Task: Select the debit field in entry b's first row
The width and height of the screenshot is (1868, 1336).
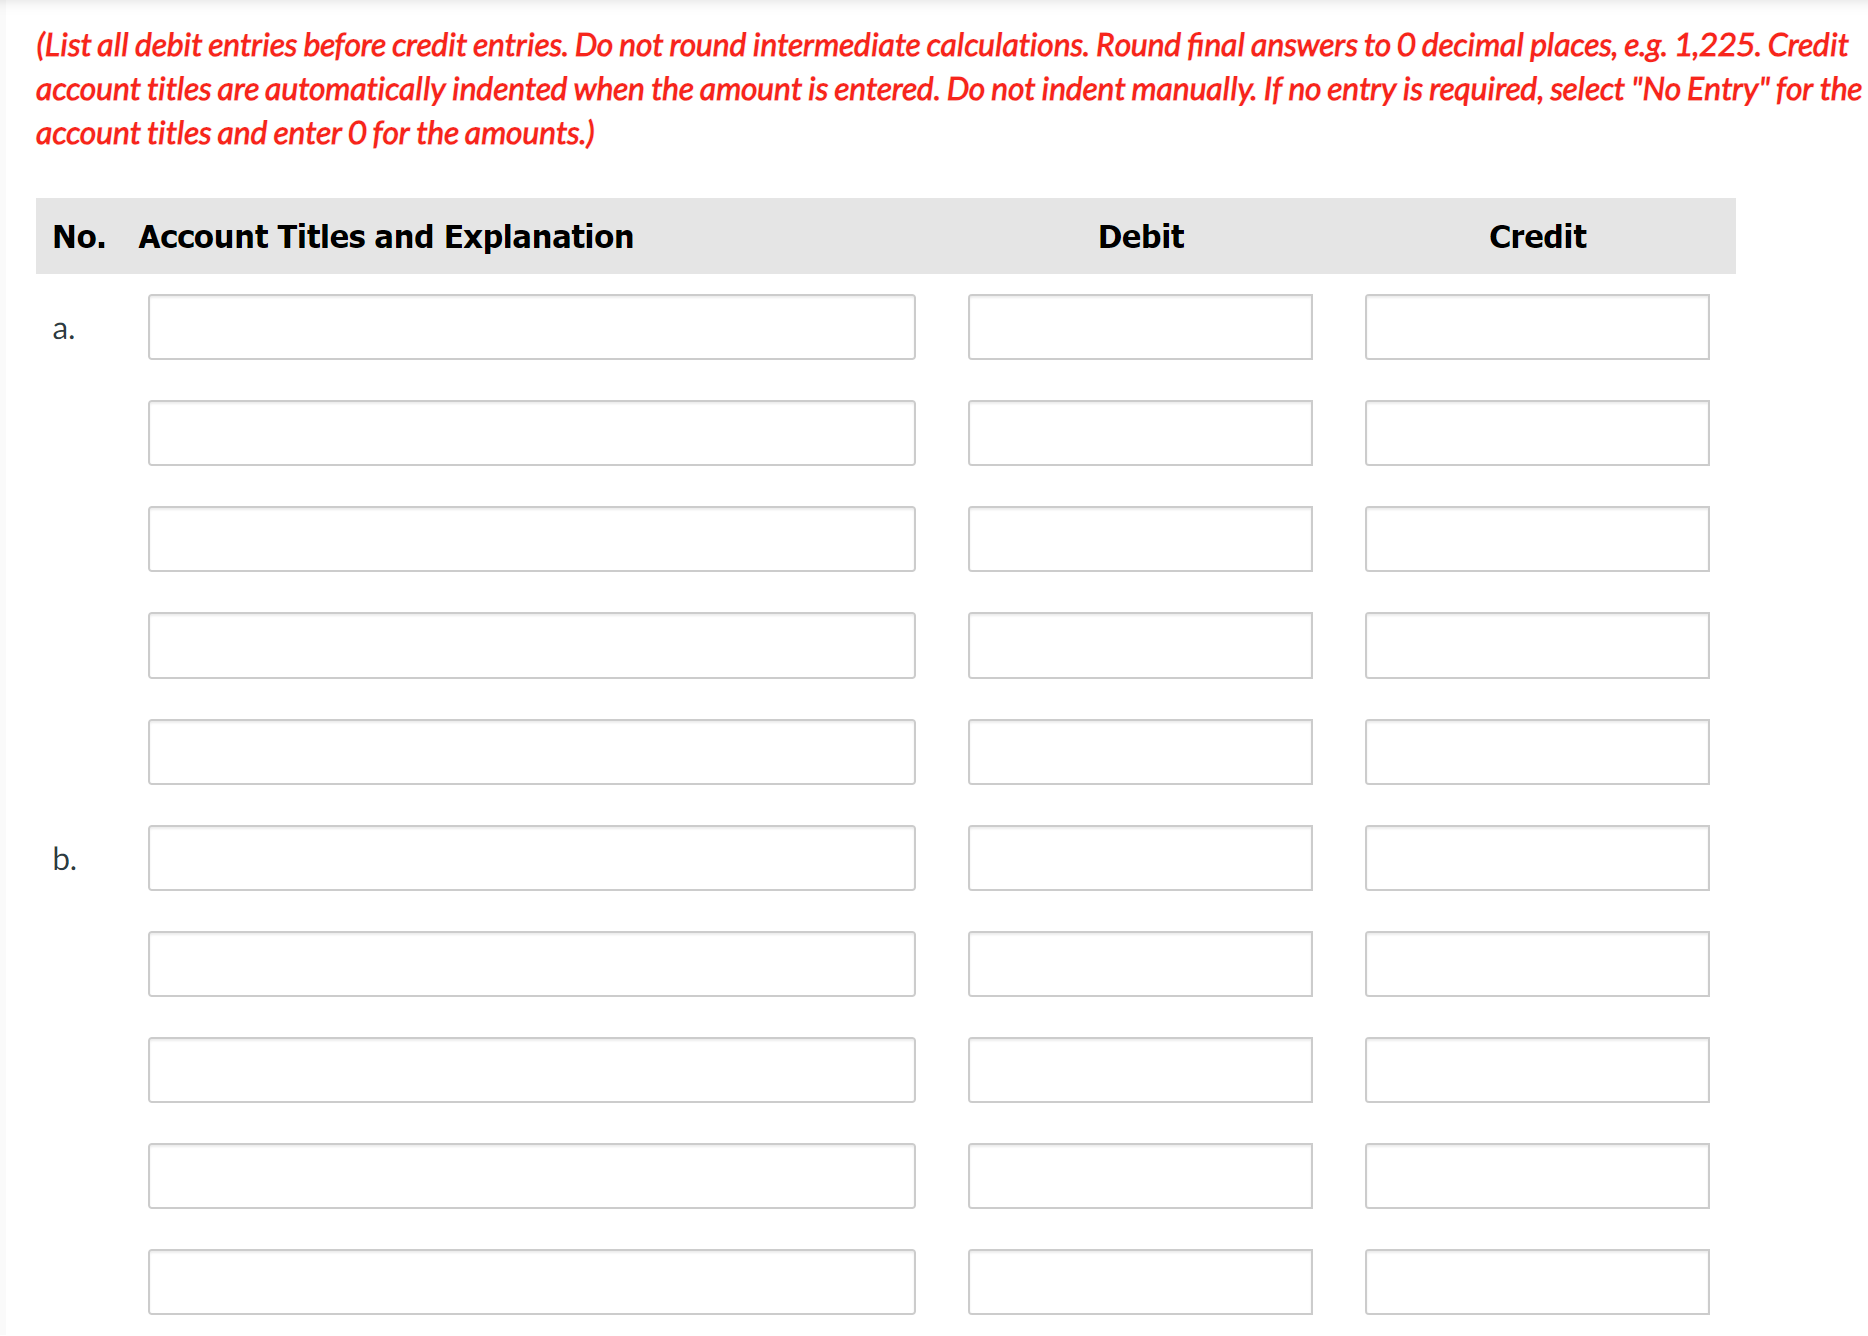Action: [1140, 858]
